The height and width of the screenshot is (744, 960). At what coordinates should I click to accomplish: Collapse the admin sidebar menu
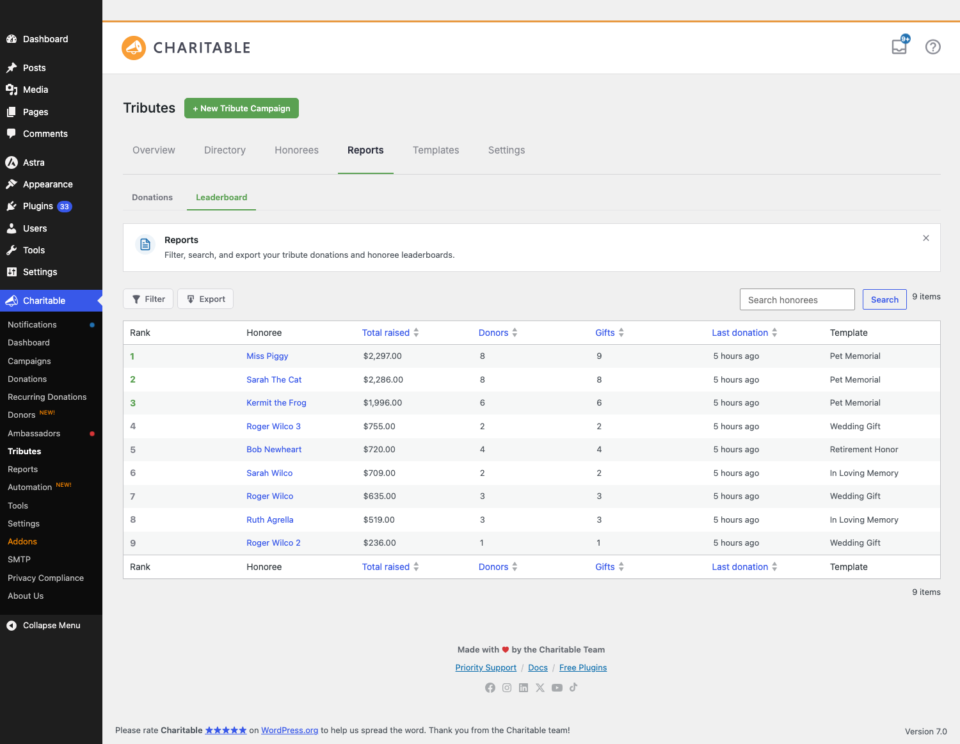click(51, 625)
